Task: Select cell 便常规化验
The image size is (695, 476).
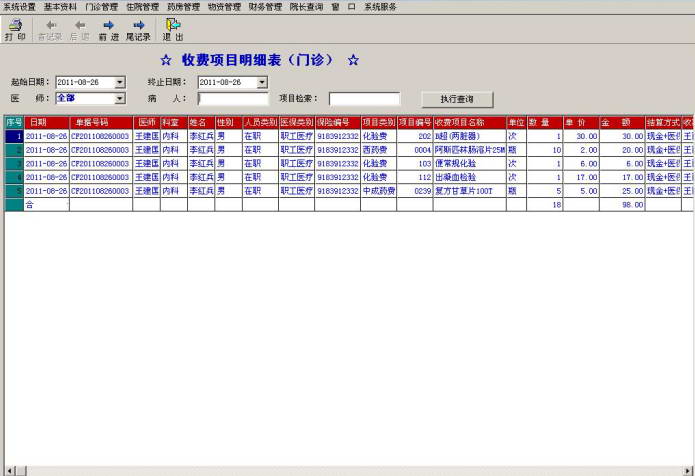Action: 469,164
